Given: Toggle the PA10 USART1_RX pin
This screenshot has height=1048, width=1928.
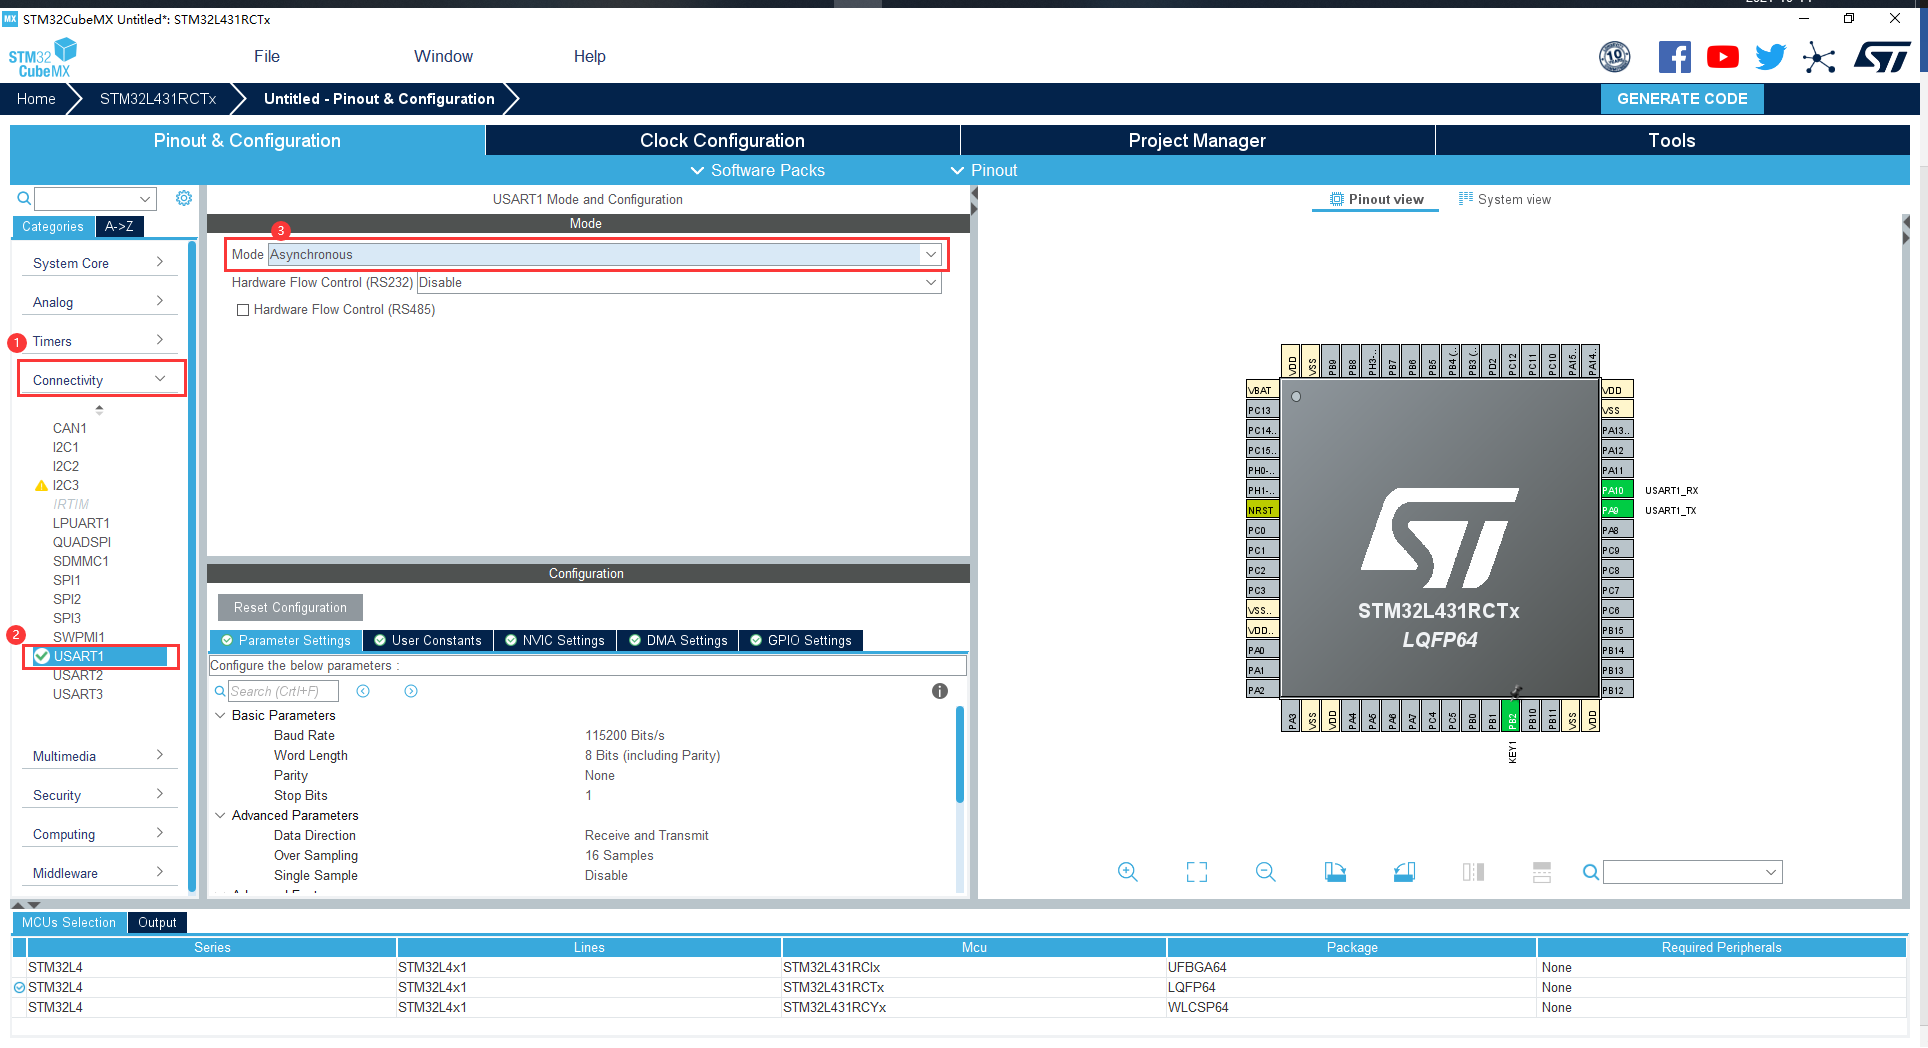Looking at the screenshot, I should point(1616,490).
